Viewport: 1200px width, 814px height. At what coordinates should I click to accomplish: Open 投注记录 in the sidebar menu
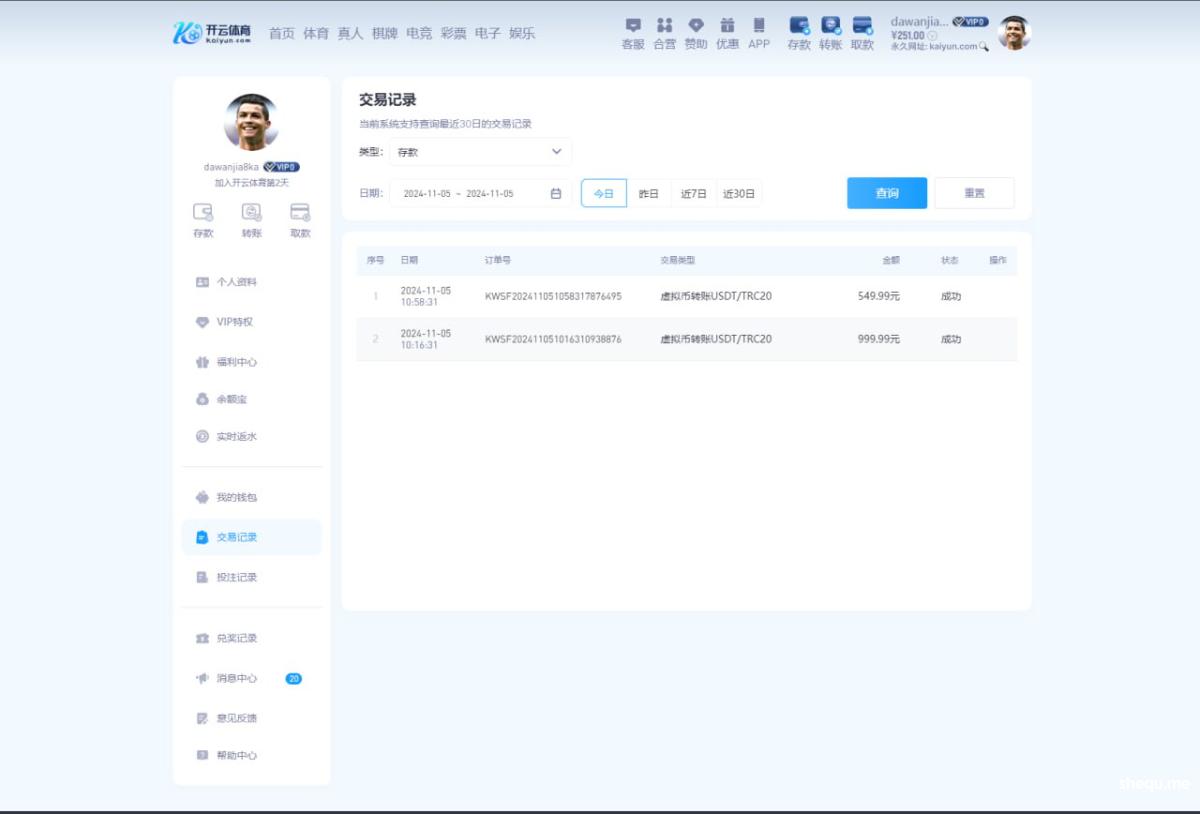236,577
